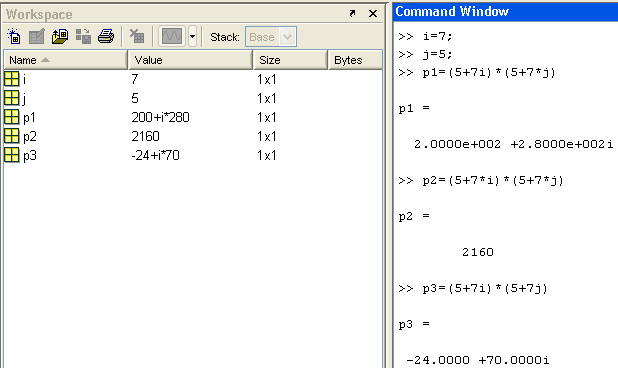The height and width of the screenshot is (368, 618).
Task: Select variable i array icon
Action: click(11, 79)
